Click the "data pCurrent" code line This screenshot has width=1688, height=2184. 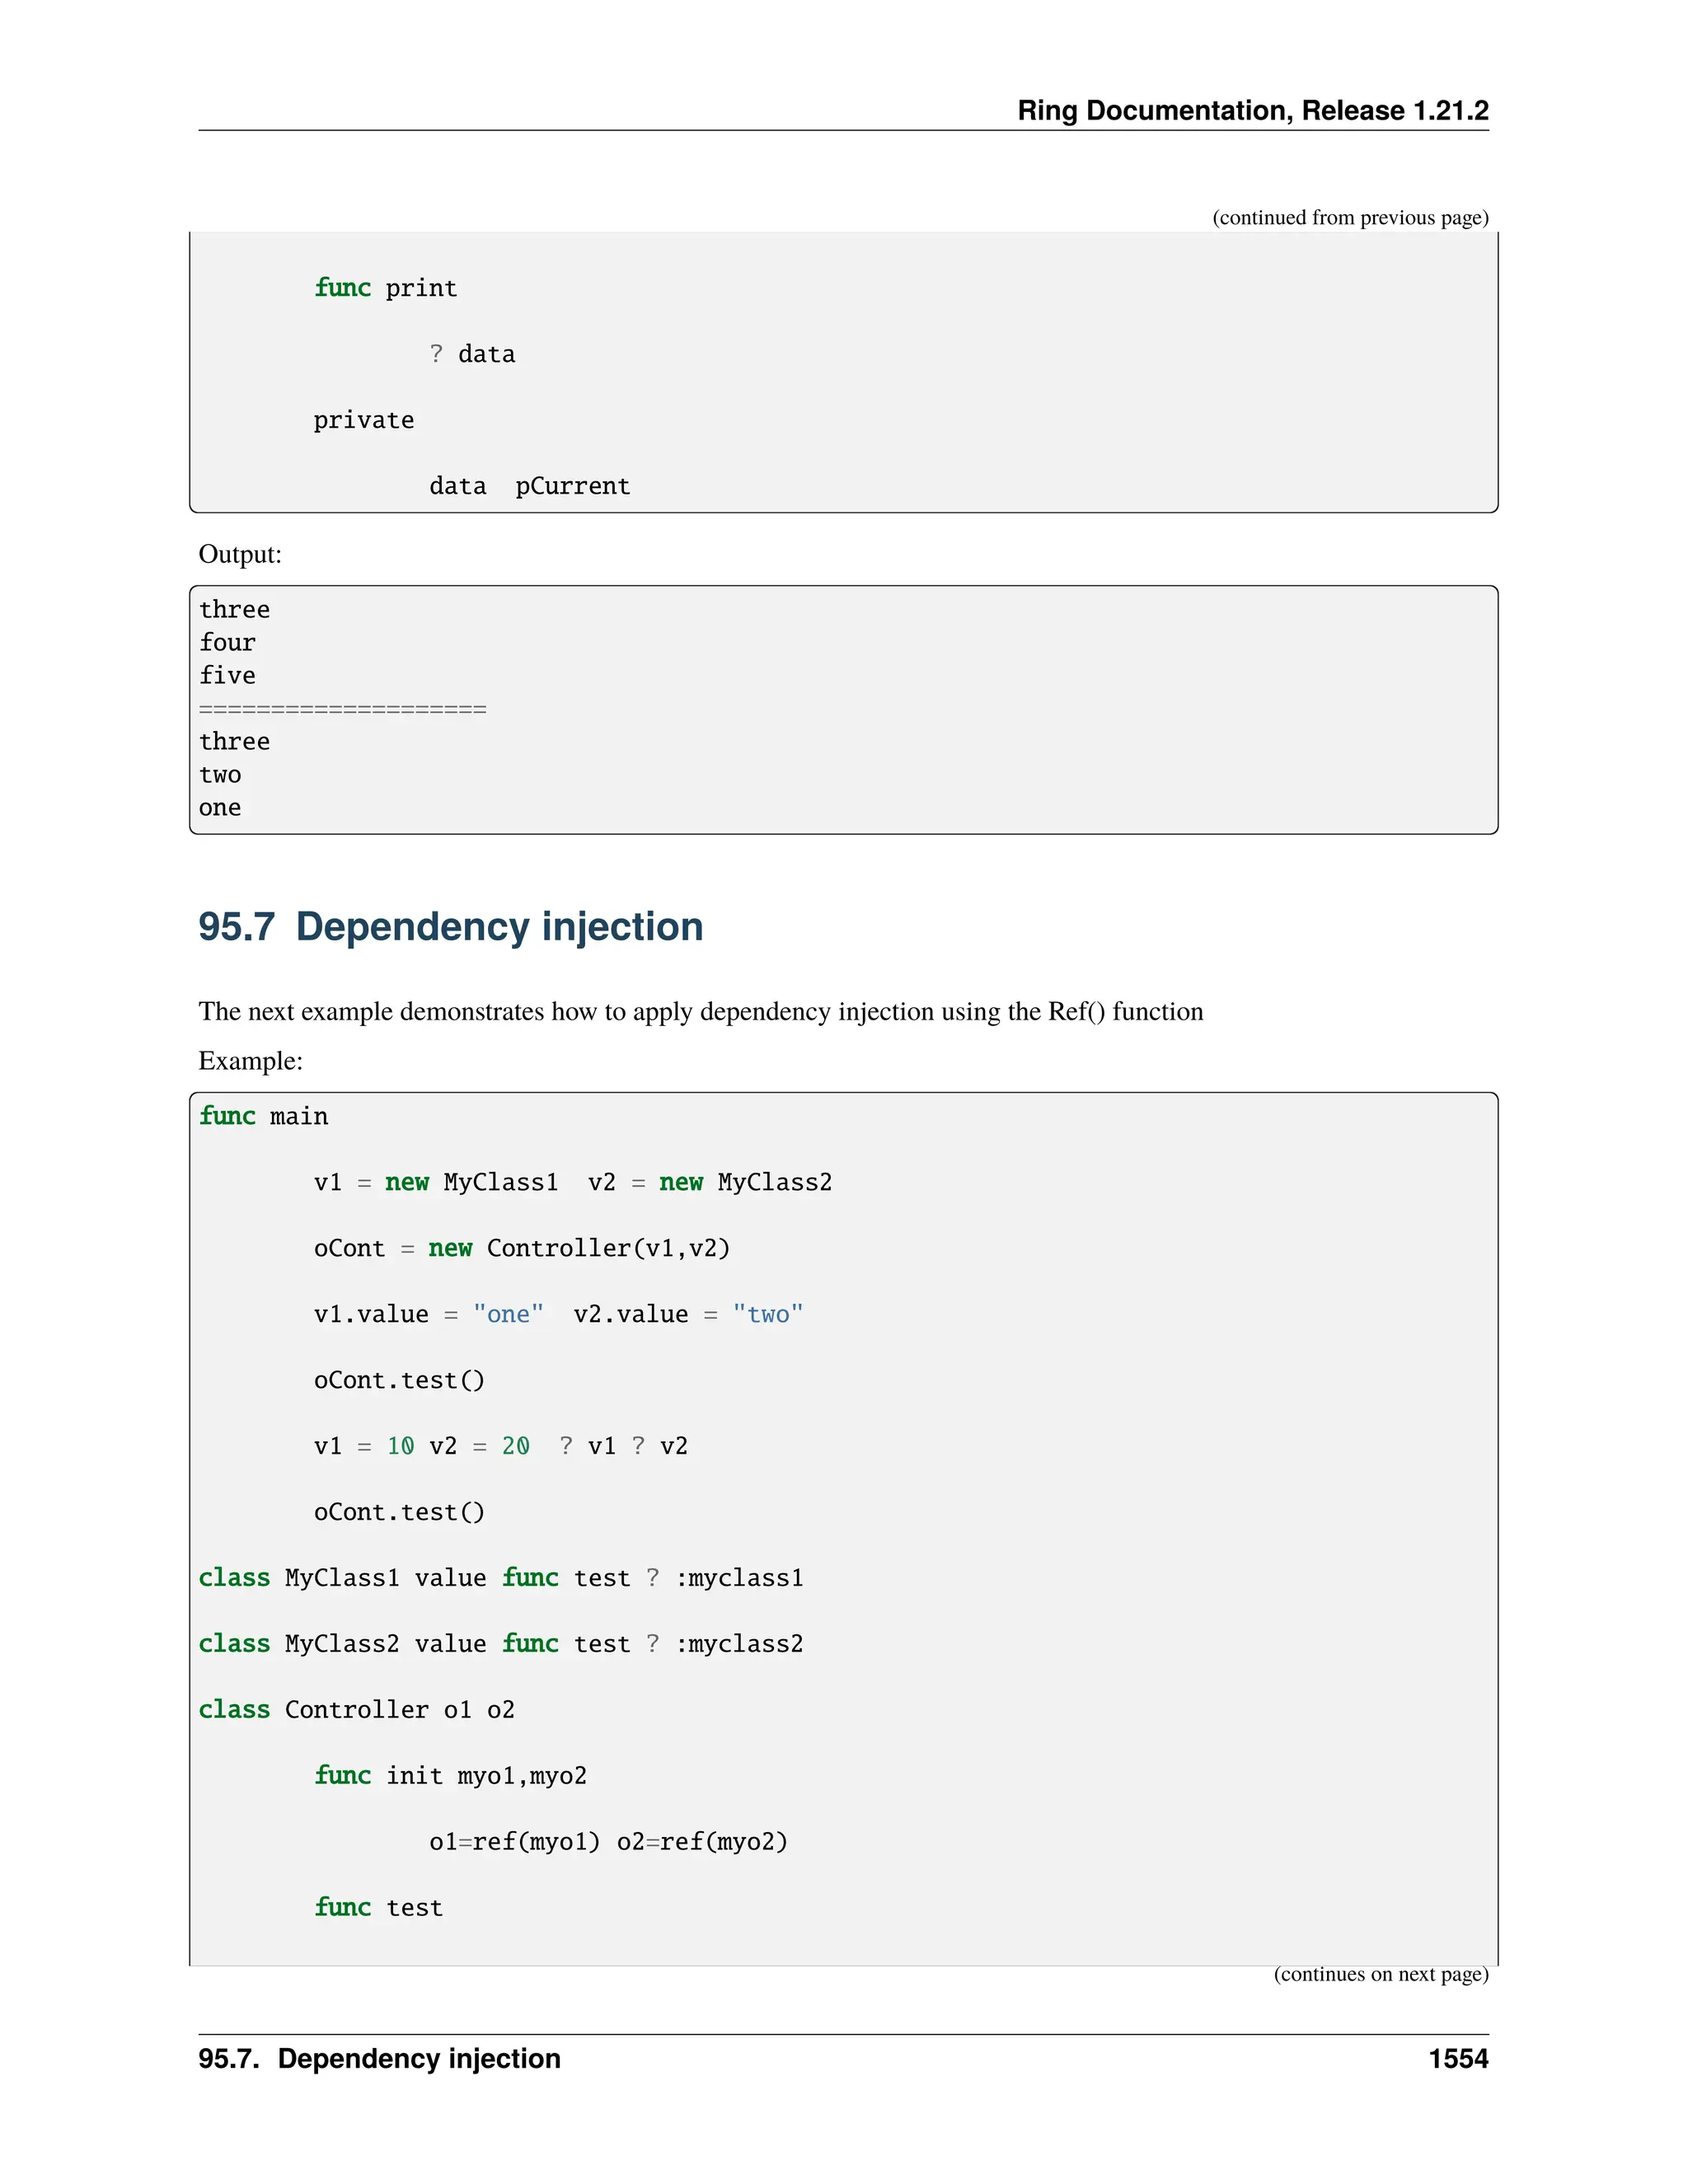point(529,486)
